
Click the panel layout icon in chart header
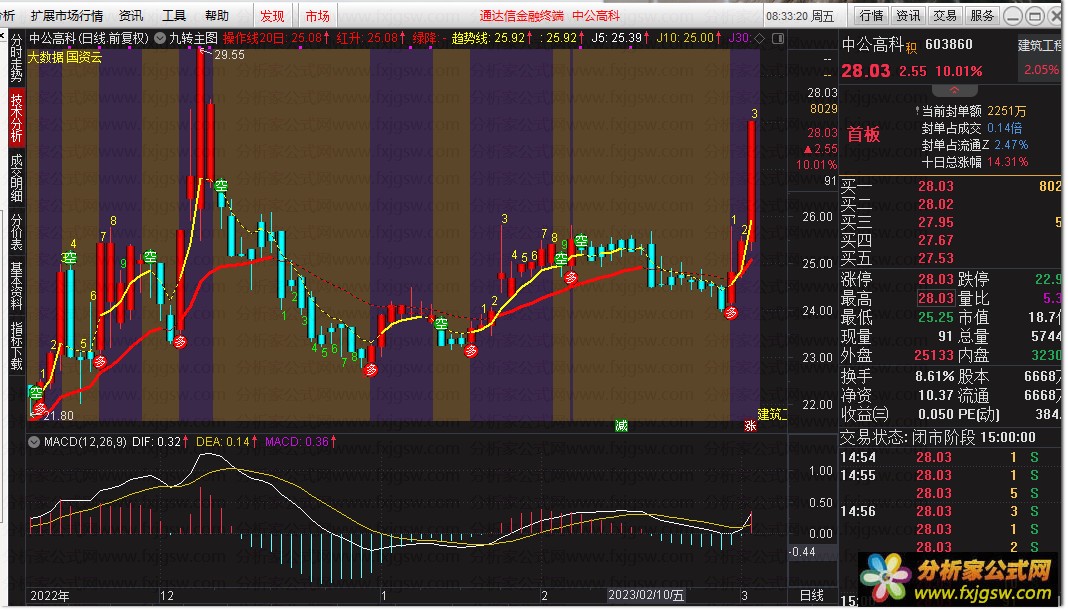click(778, 39)
